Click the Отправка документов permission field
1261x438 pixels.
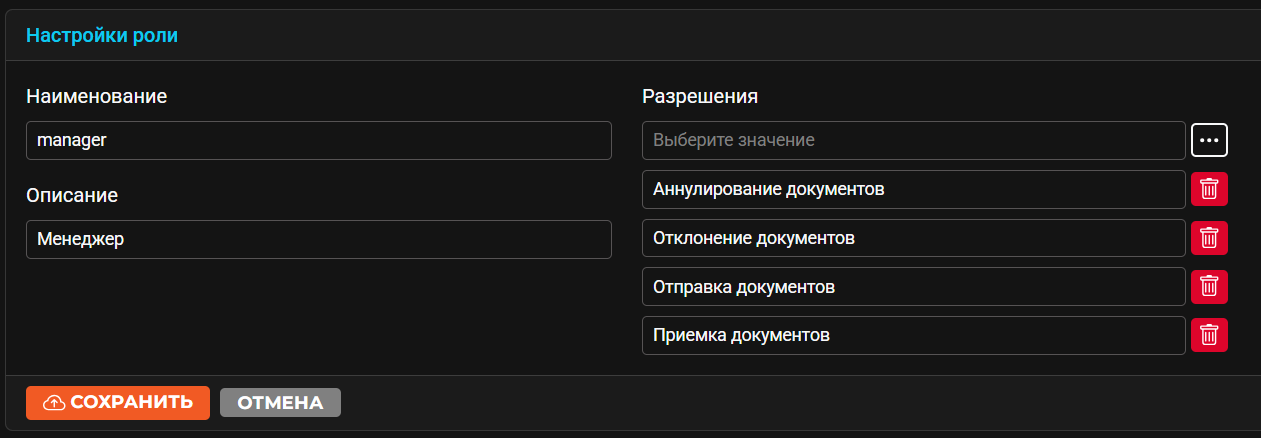914,286
